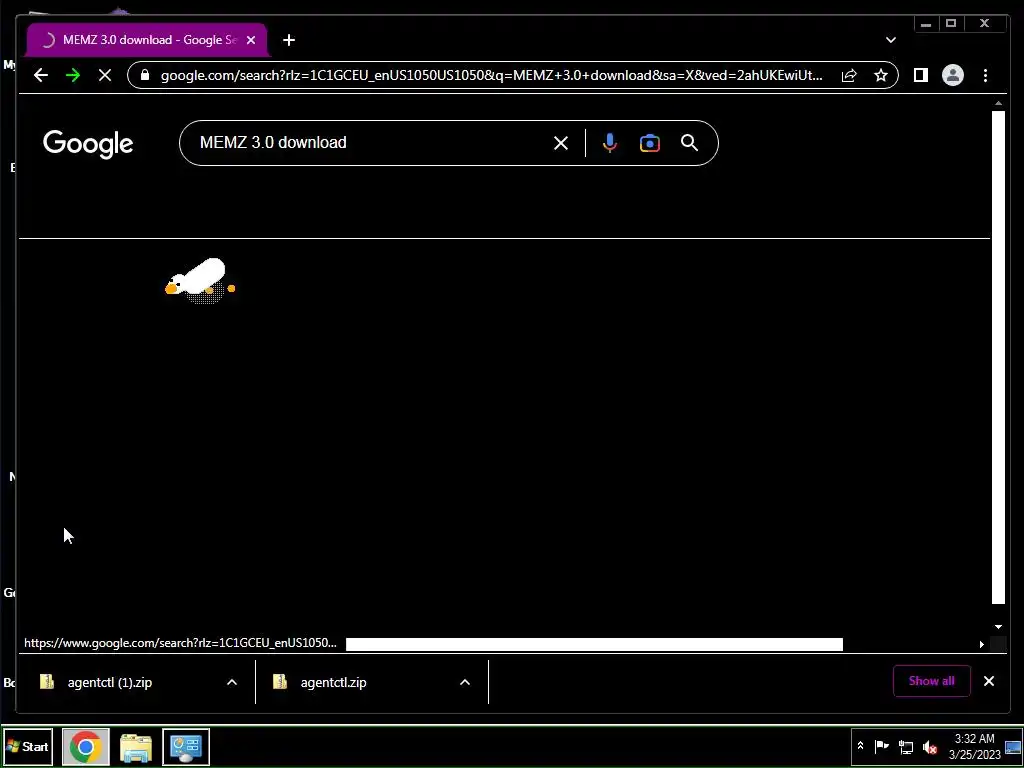Go back with the browser back arrow
1024x768 pixels.
click(x=40, y=75)
